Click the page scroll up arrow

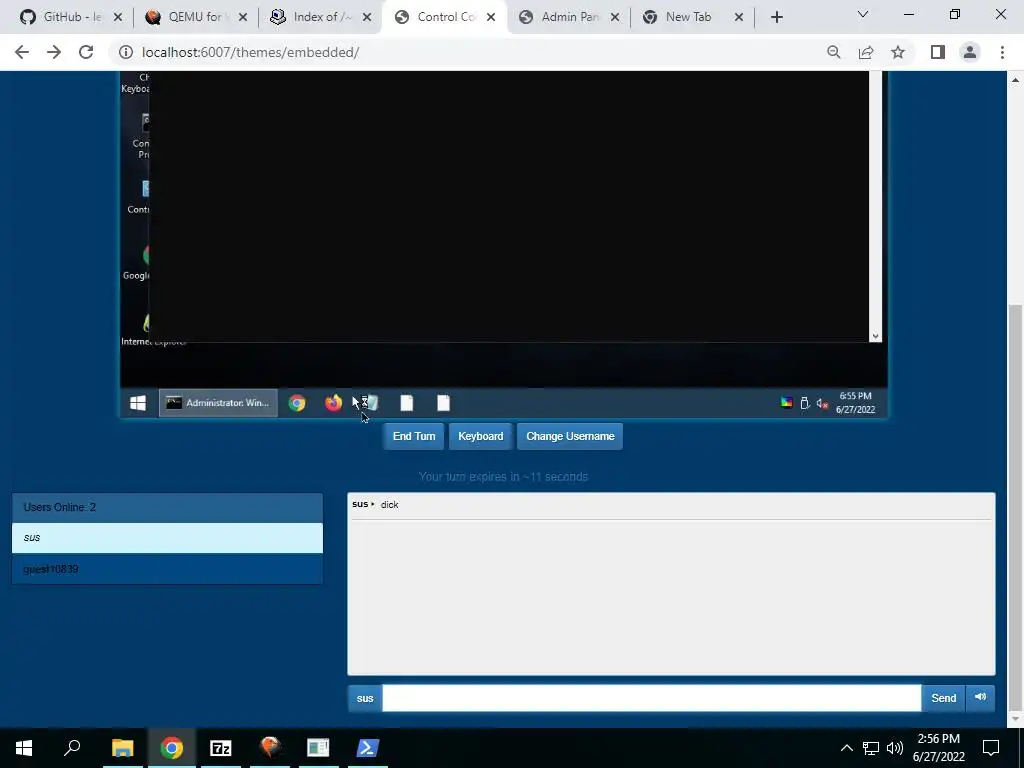tap(1015, 80)
